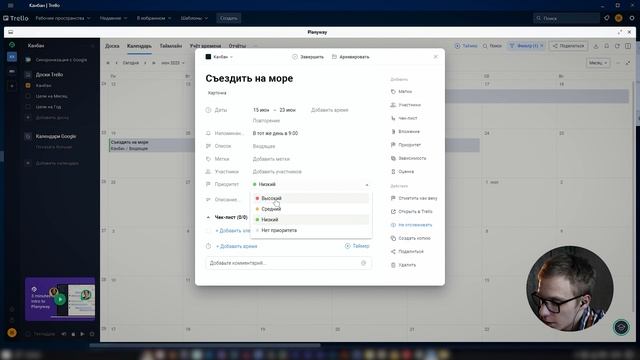Pick the Низкий option in the priority list
This screenshot has width=640, height=360.
[311, 220]
